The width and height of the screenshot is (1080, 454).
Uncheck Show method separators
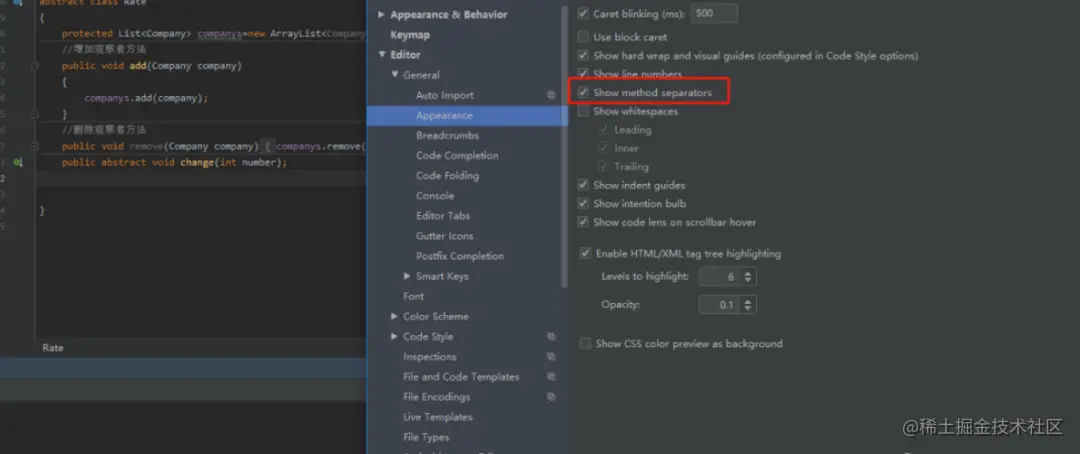point(584,92)
